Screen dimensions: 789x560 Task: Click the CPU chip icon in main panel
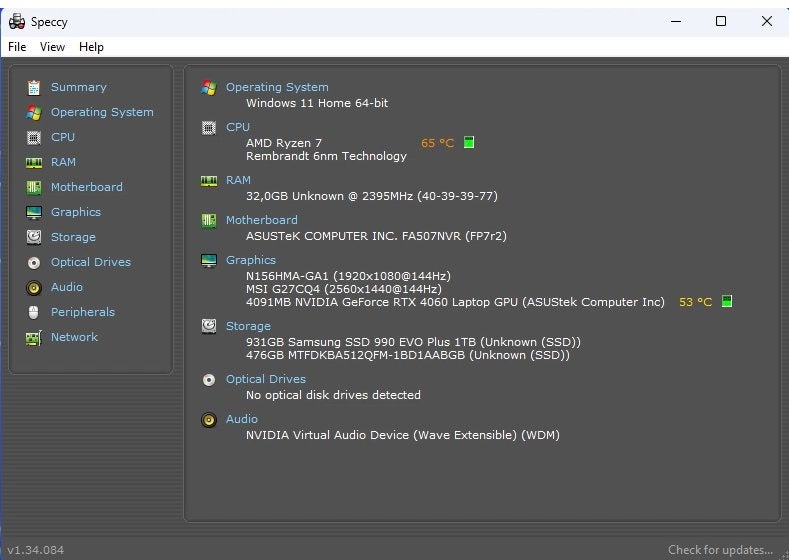pyautogui.click(x=209, y=128)
